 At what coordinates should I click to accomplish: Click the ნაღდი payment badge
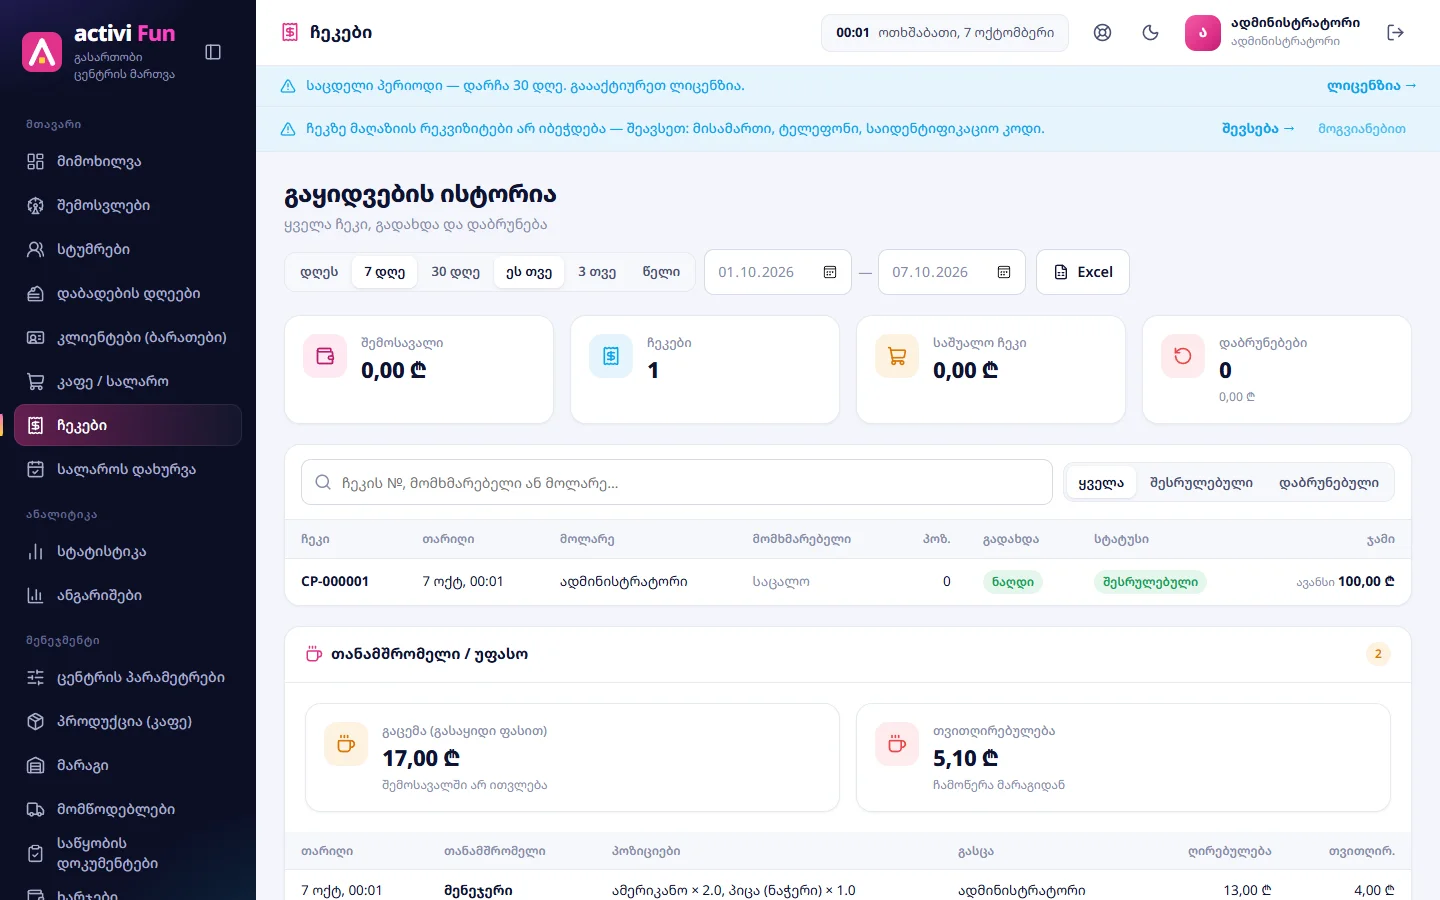tap(1013, 582)
